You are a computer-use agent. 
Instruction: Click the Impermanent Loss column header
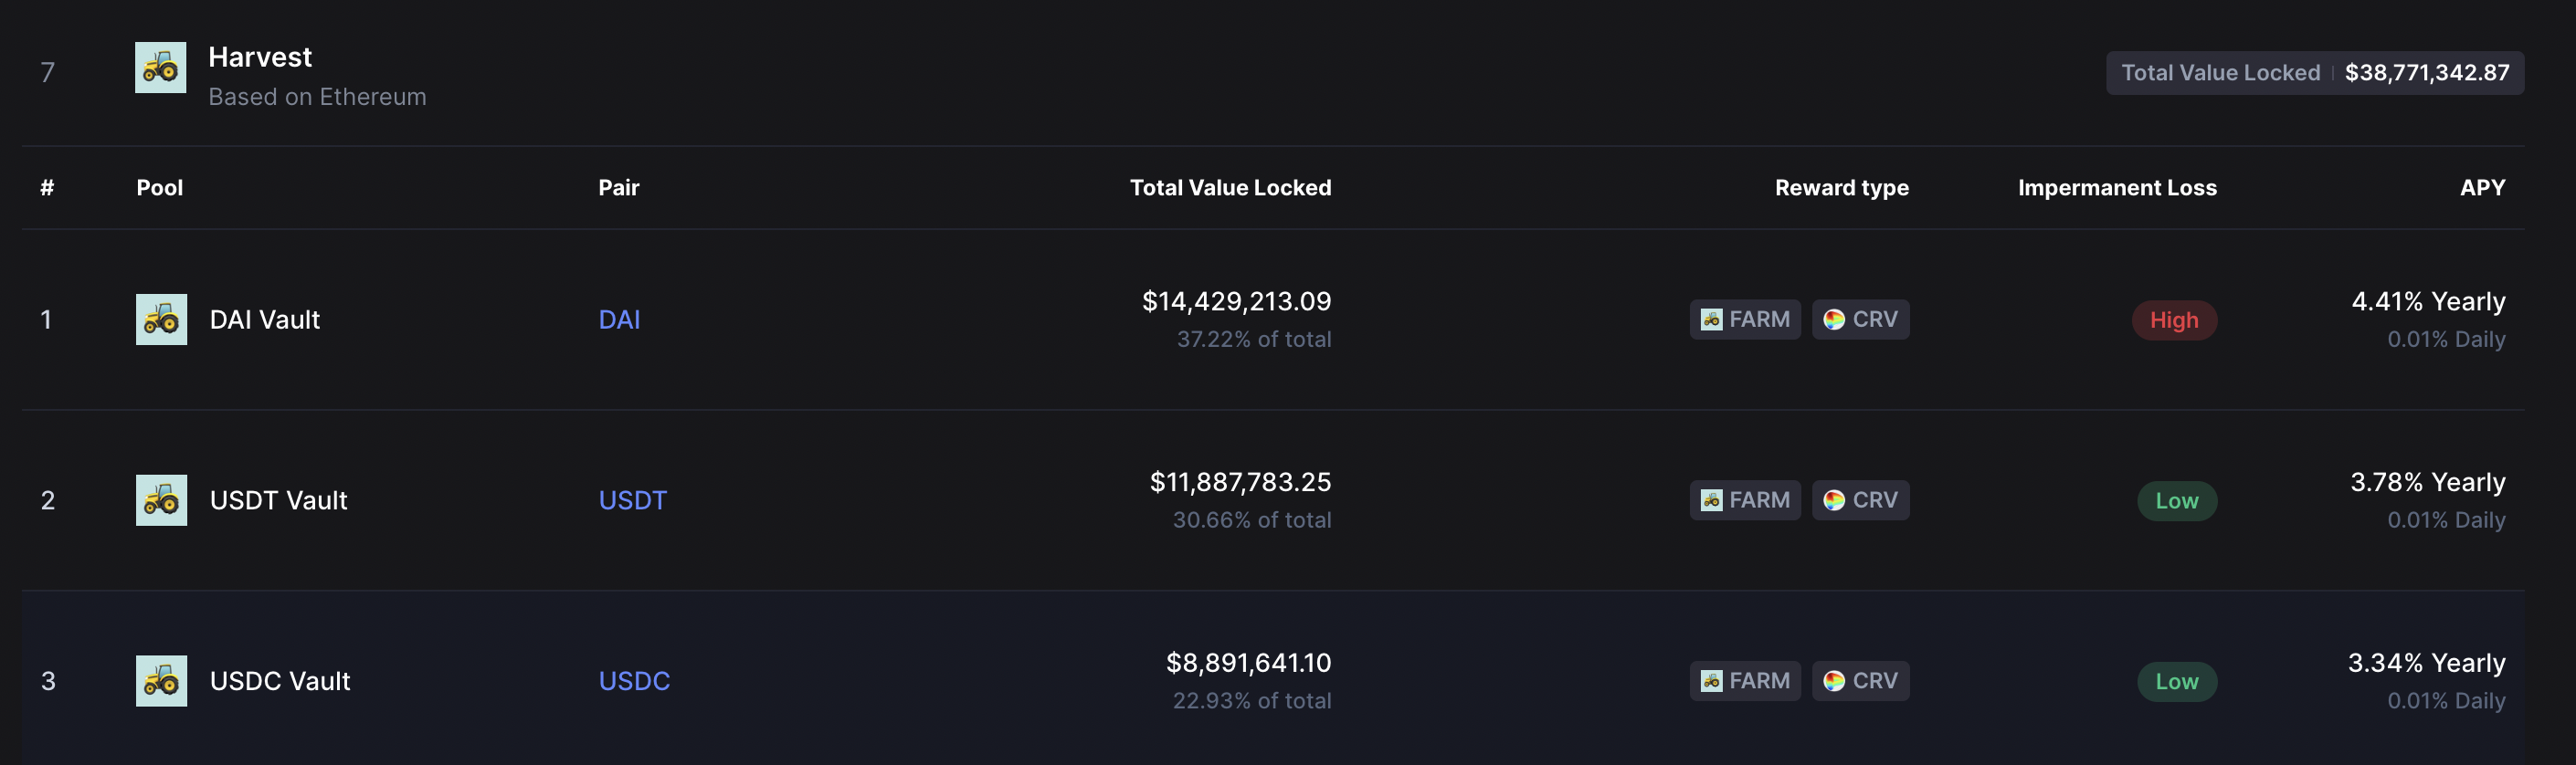[x=2117, y=187]
